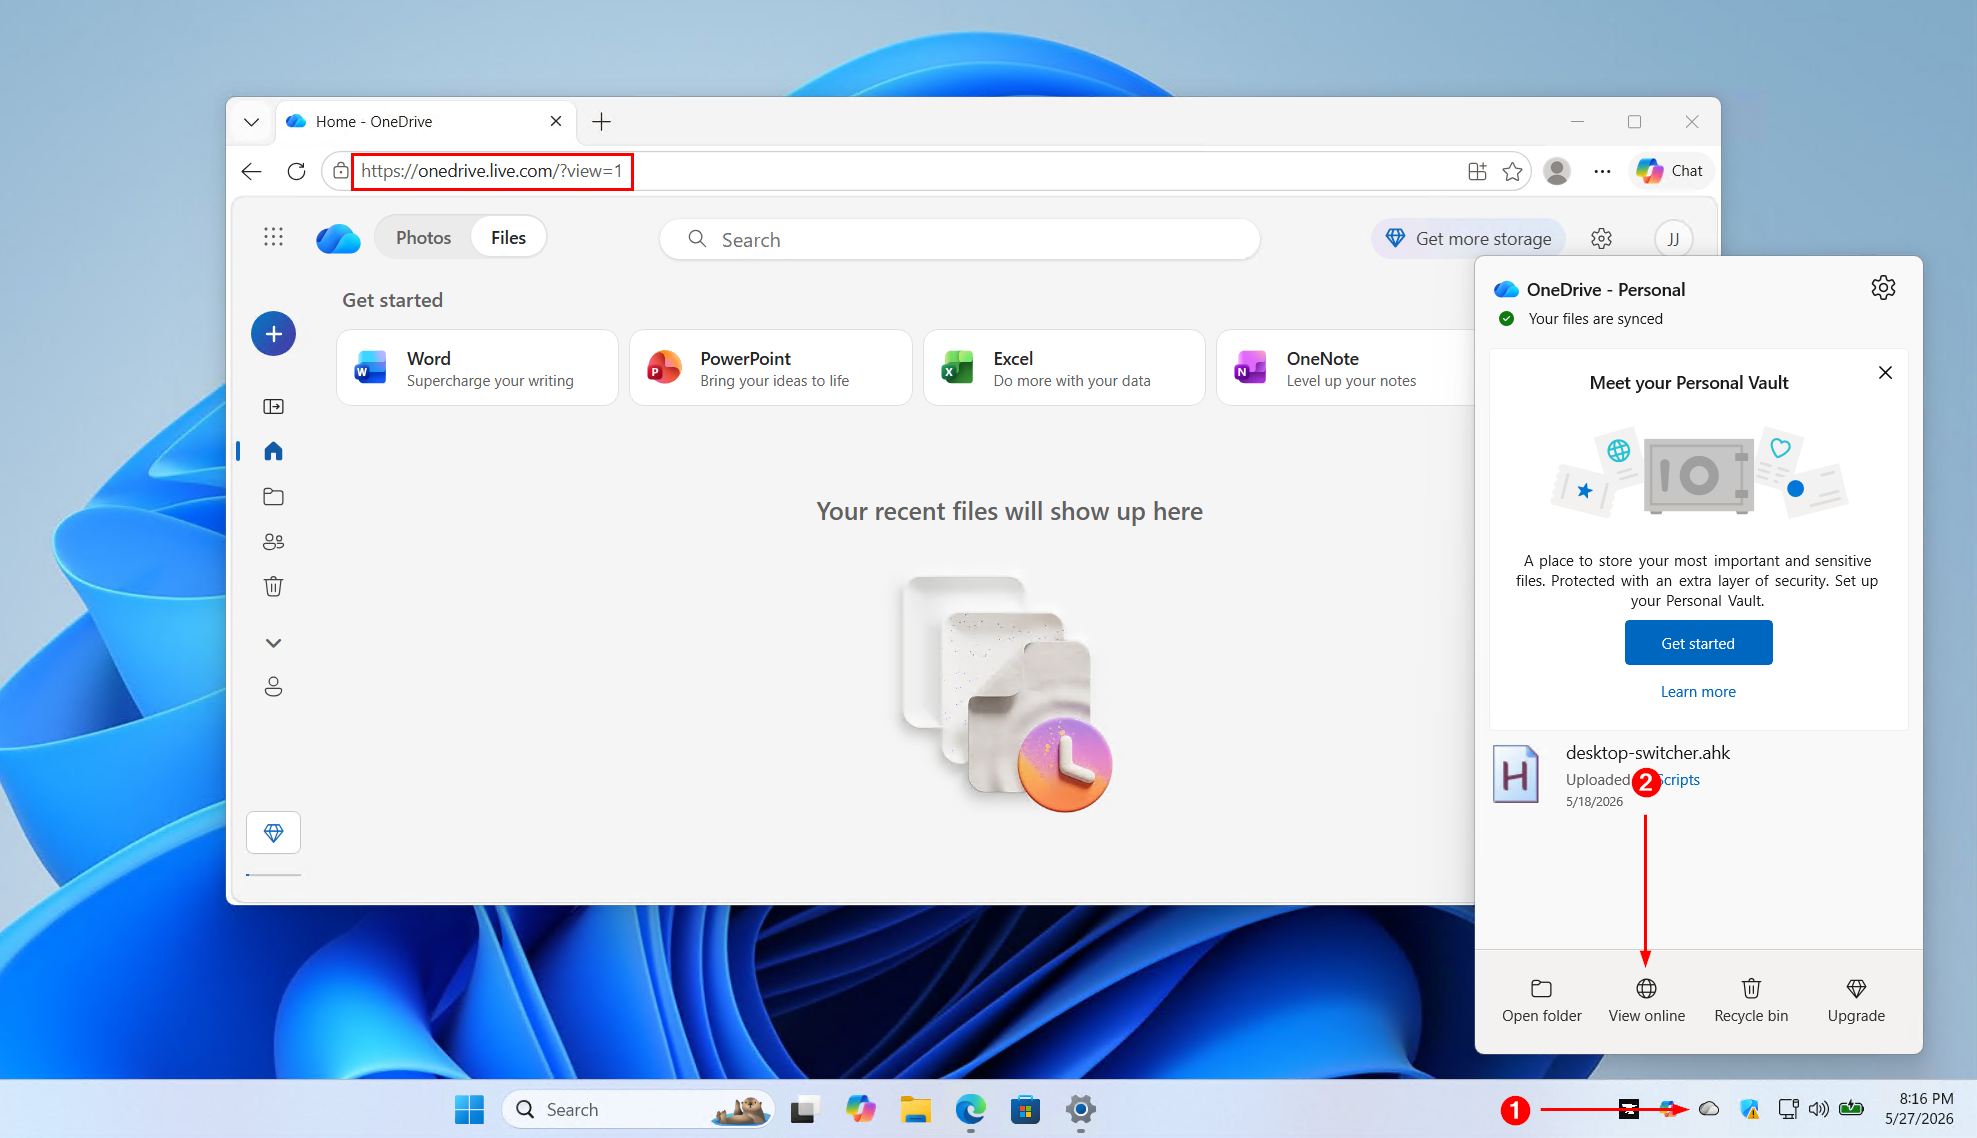Screen dimensions: 1977x1138
Task: Open the Excel get started card
Action: point(1064,368)
